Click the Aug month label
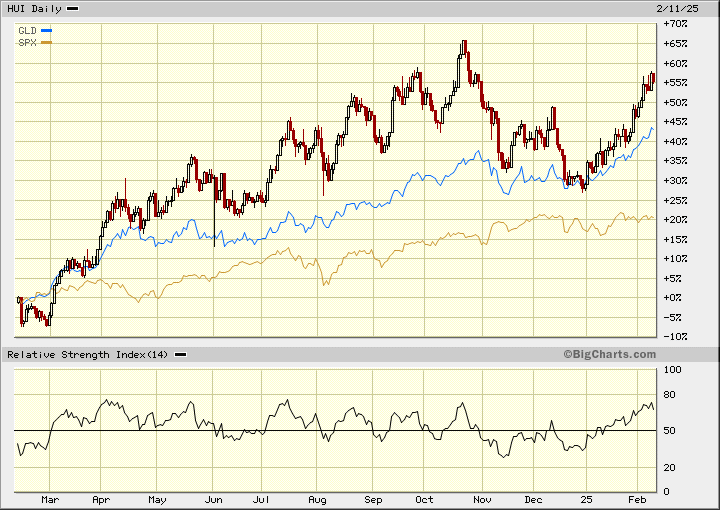Screen dimensions: 720x510 [317, 500]
